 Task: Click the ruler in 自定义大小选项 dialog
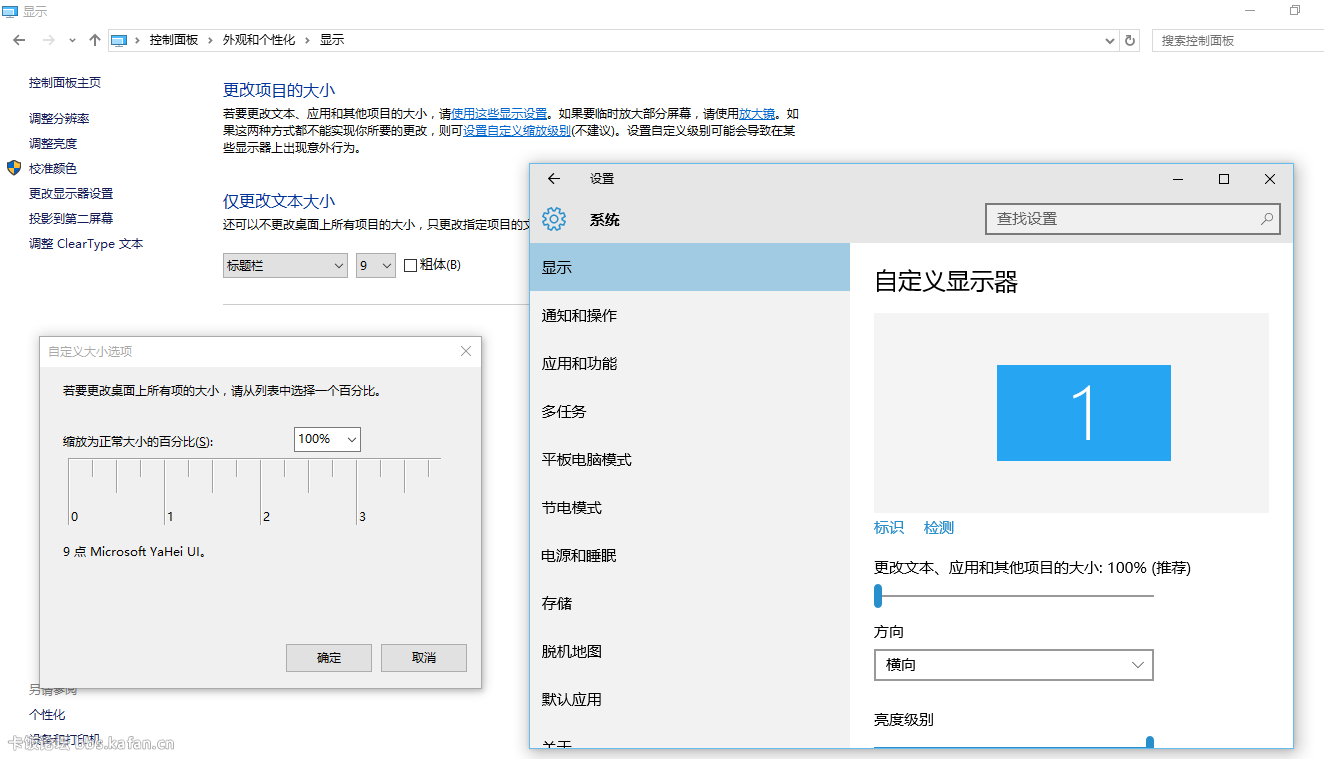click(254, 490)
